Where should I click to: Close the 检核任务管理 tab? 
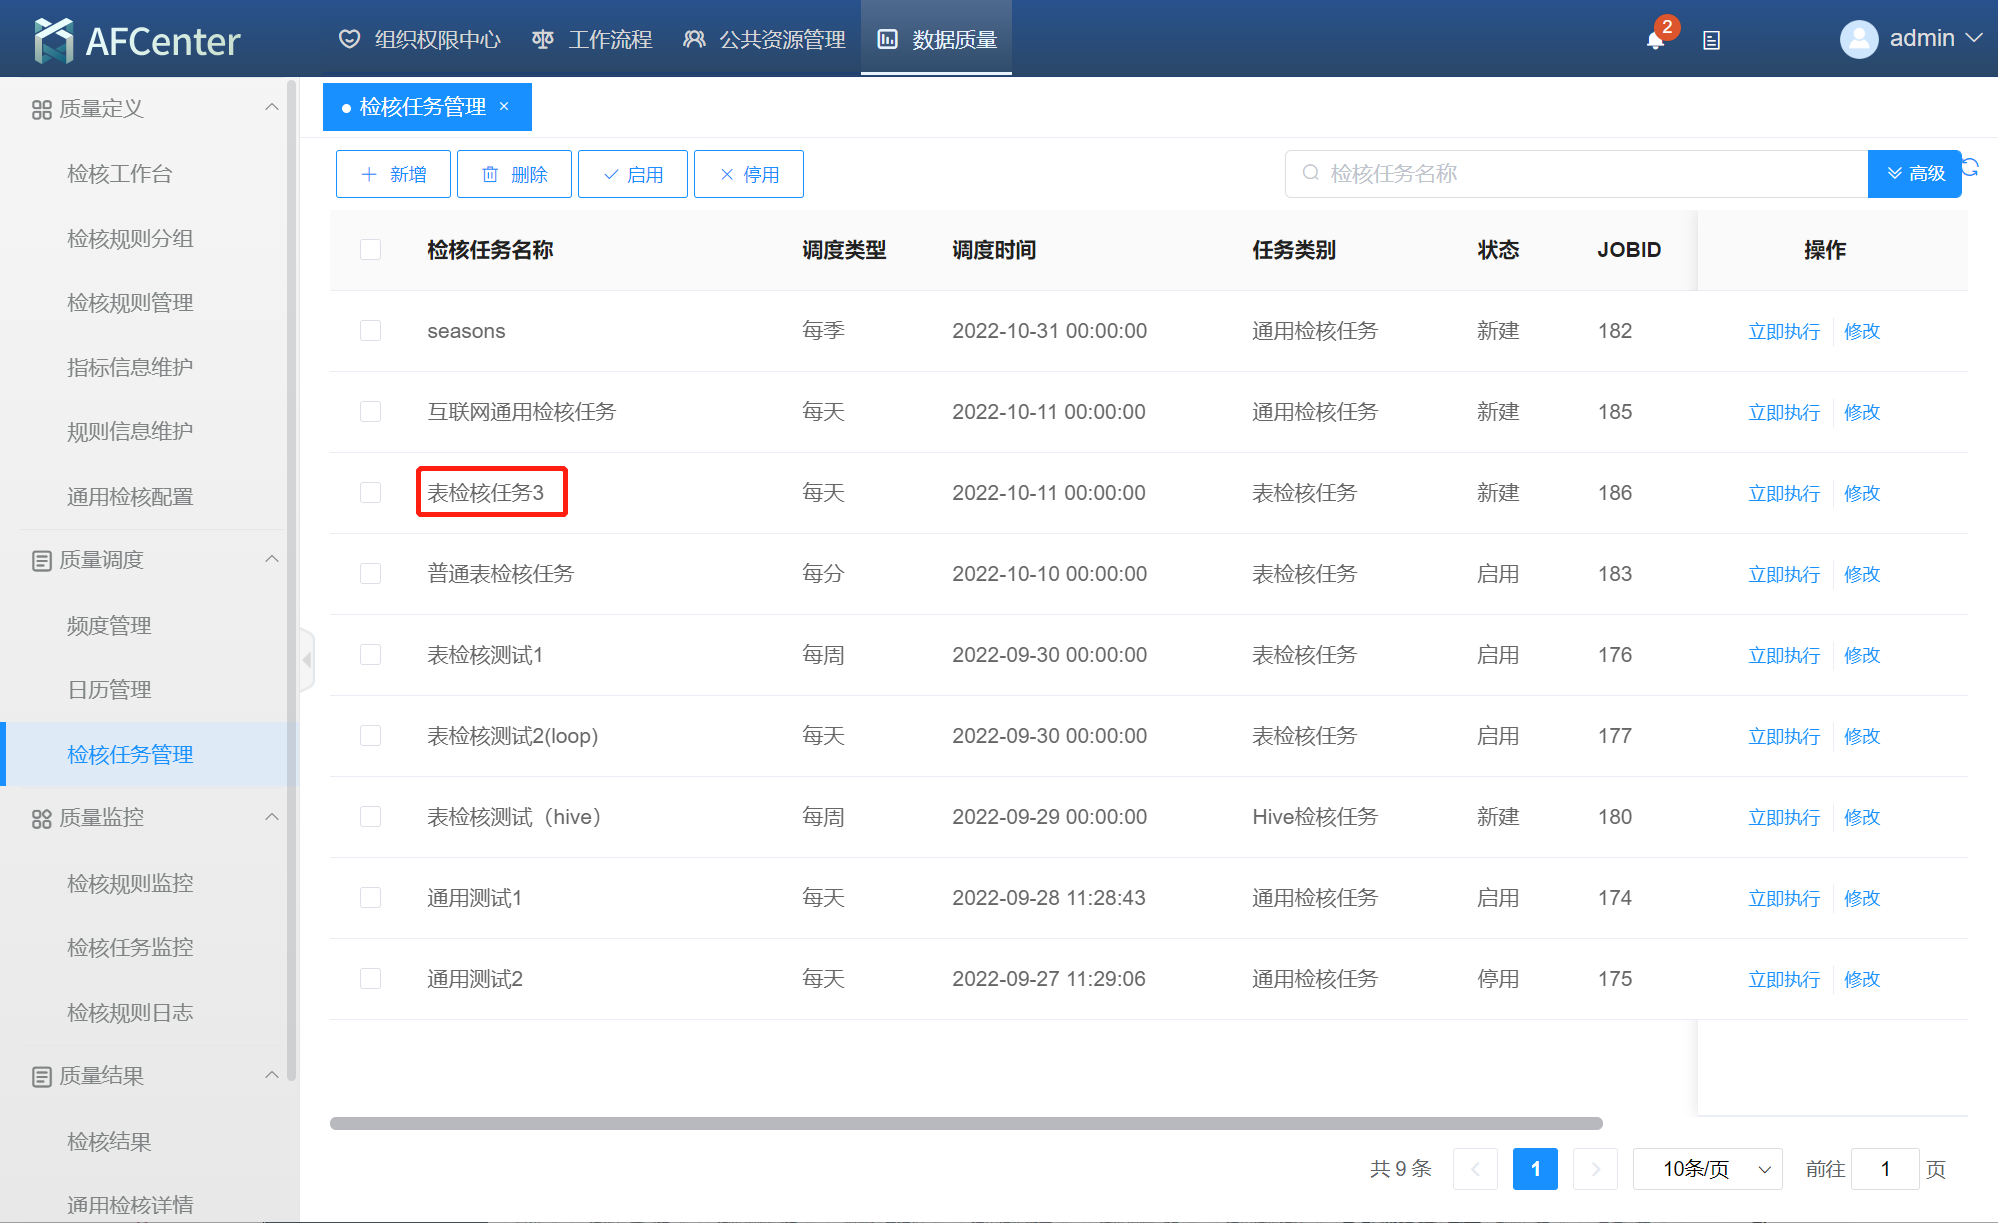click(504, 106)
